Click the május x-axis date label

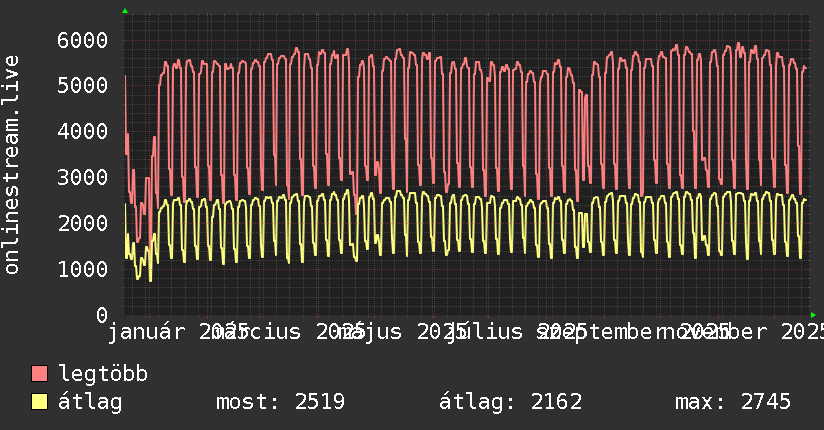click(372, 332)
